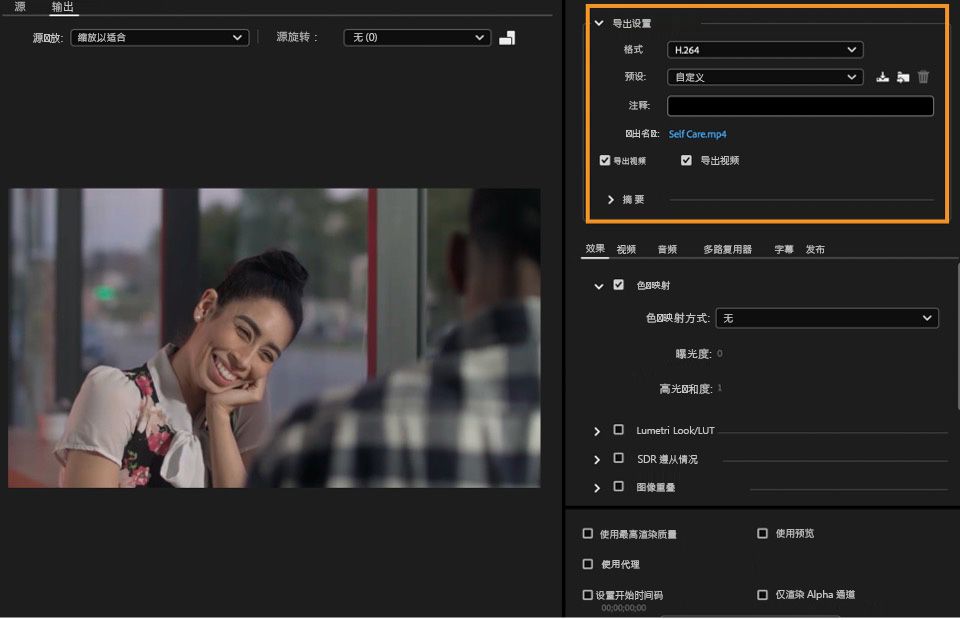This screenshot has height=620, width=960.
Task: Uncheck the second 导出视频 checkbox beside it
Action: [686, 160]
